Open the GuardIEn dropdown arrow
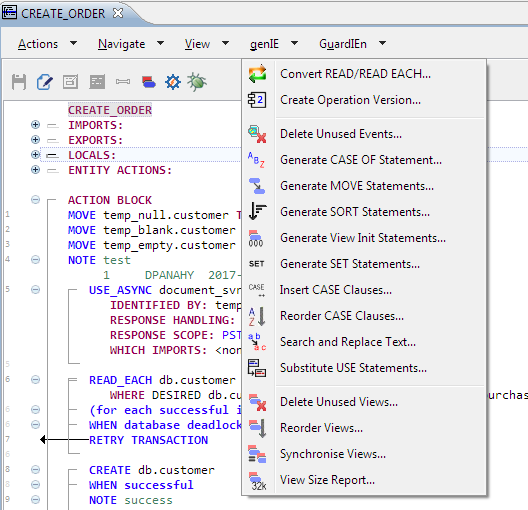 [382, 43]
